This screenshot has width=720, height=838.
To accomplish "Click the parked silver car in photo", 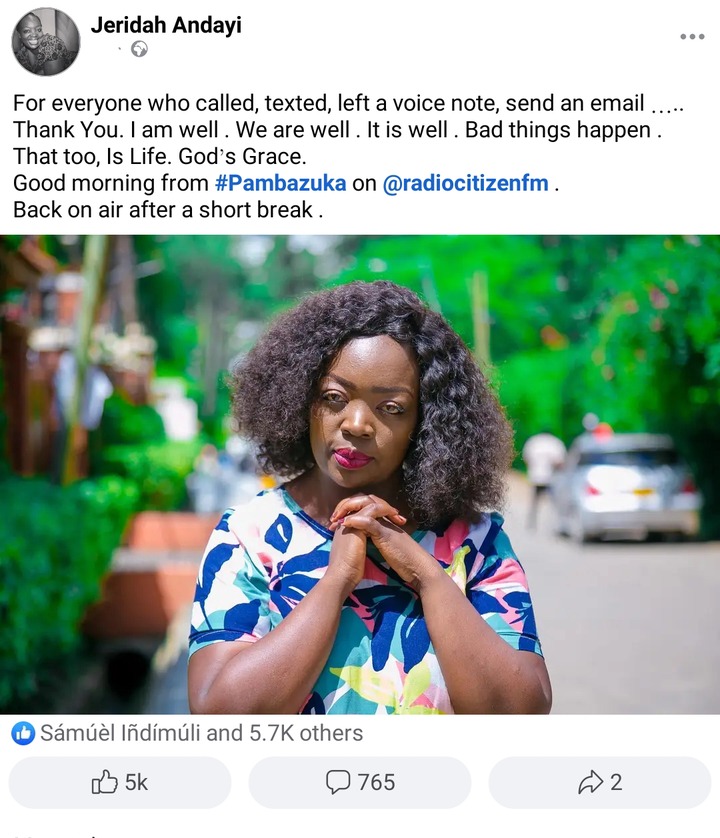I will (x=625, y=485).
